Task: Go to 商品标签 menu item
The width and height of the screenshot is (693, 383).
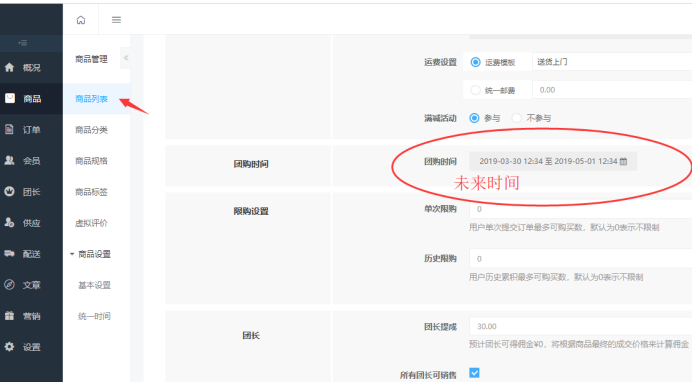Action: click(91, 192)
